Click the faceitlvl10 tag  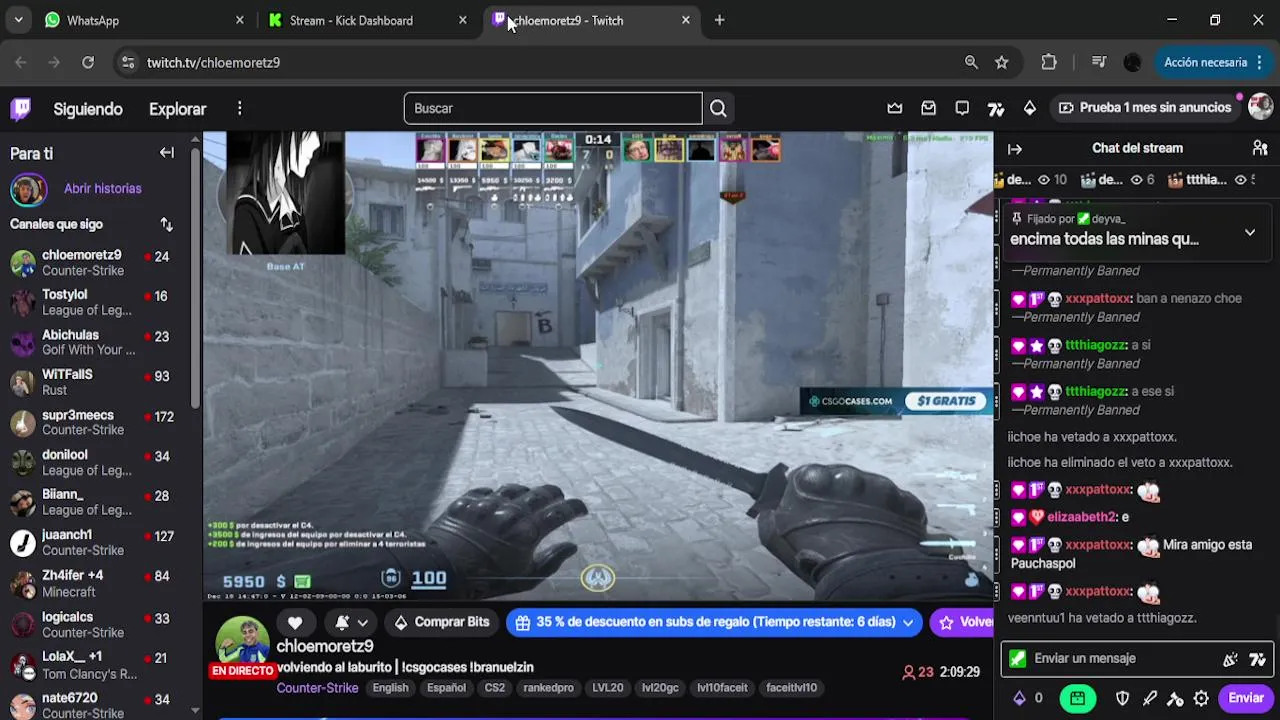pos(791,688)
